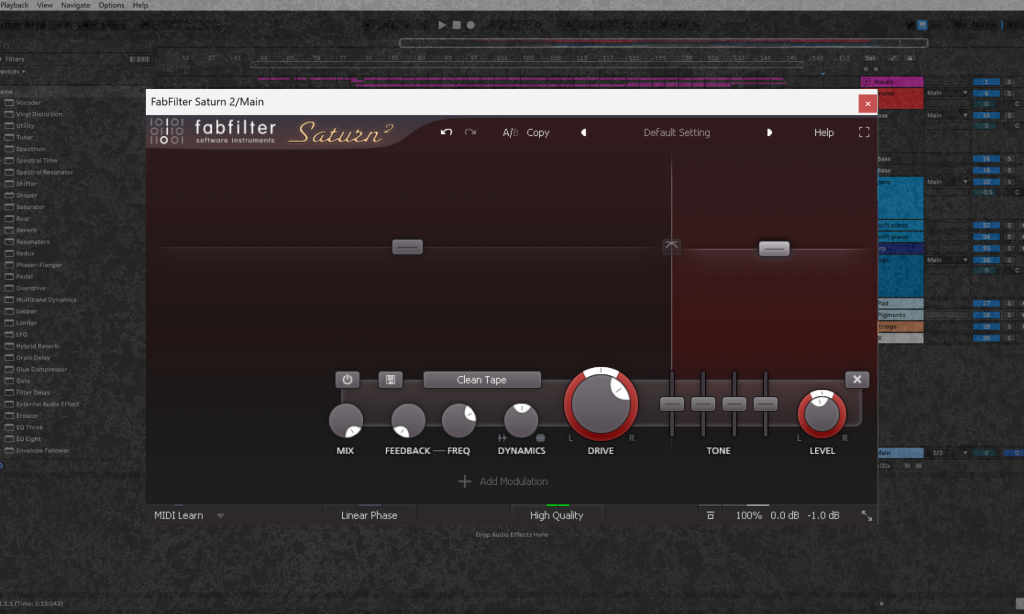Enable or disable High Quality mode
This screenshot has width=1024, height=614.
556,515
